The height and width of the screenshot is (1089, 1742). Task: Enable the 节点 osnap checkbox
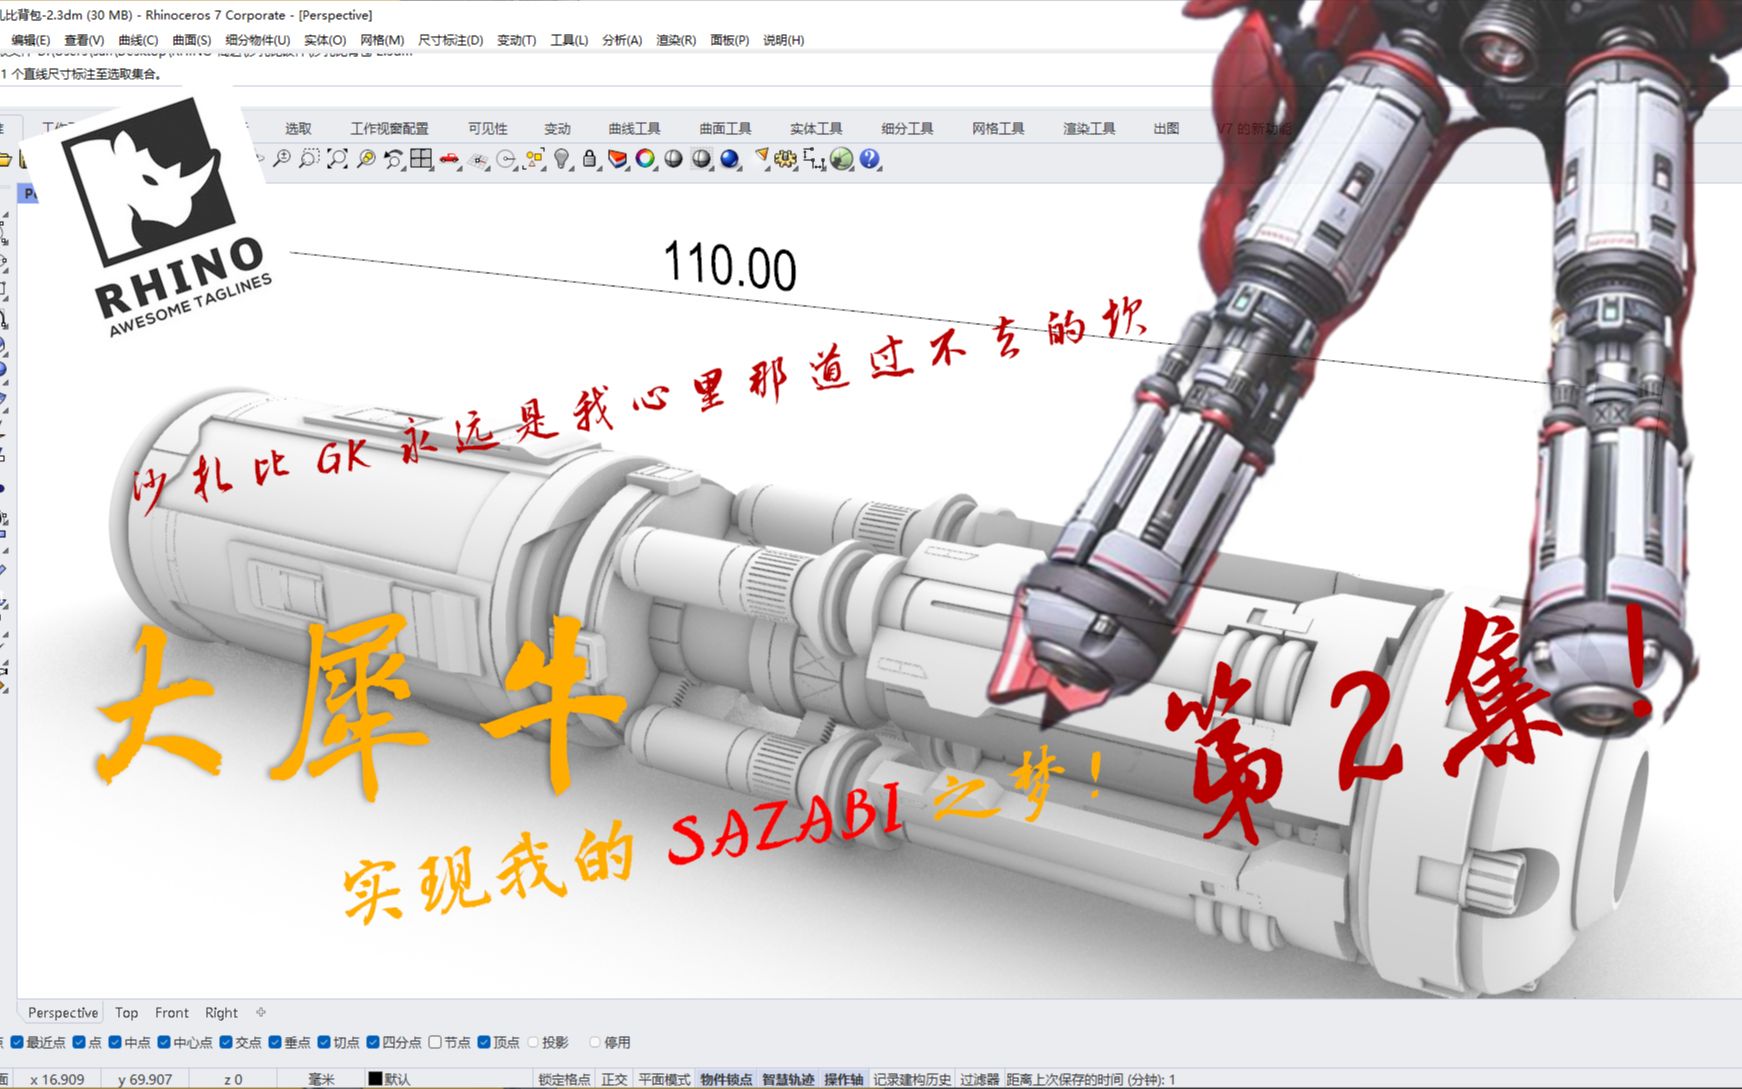(435, 1042)
